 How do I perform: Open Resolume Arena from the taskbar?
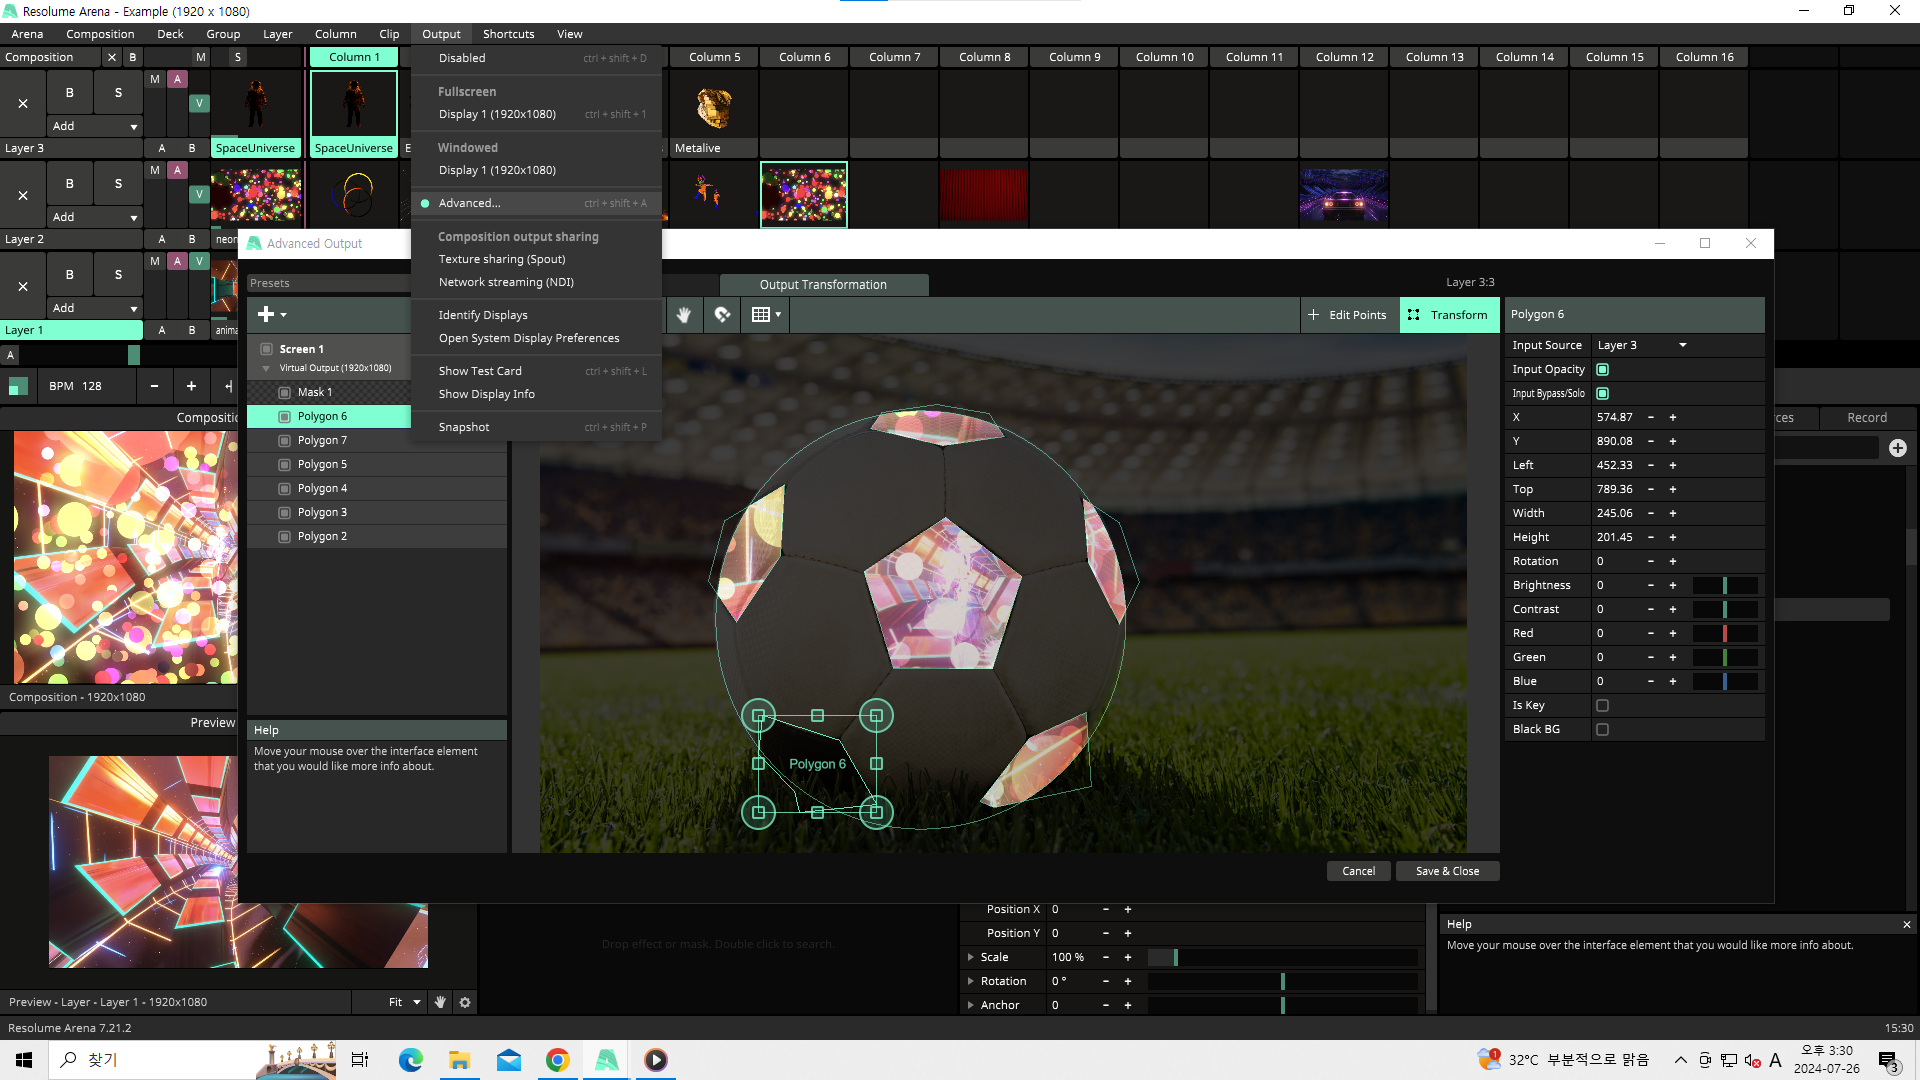607,1060
